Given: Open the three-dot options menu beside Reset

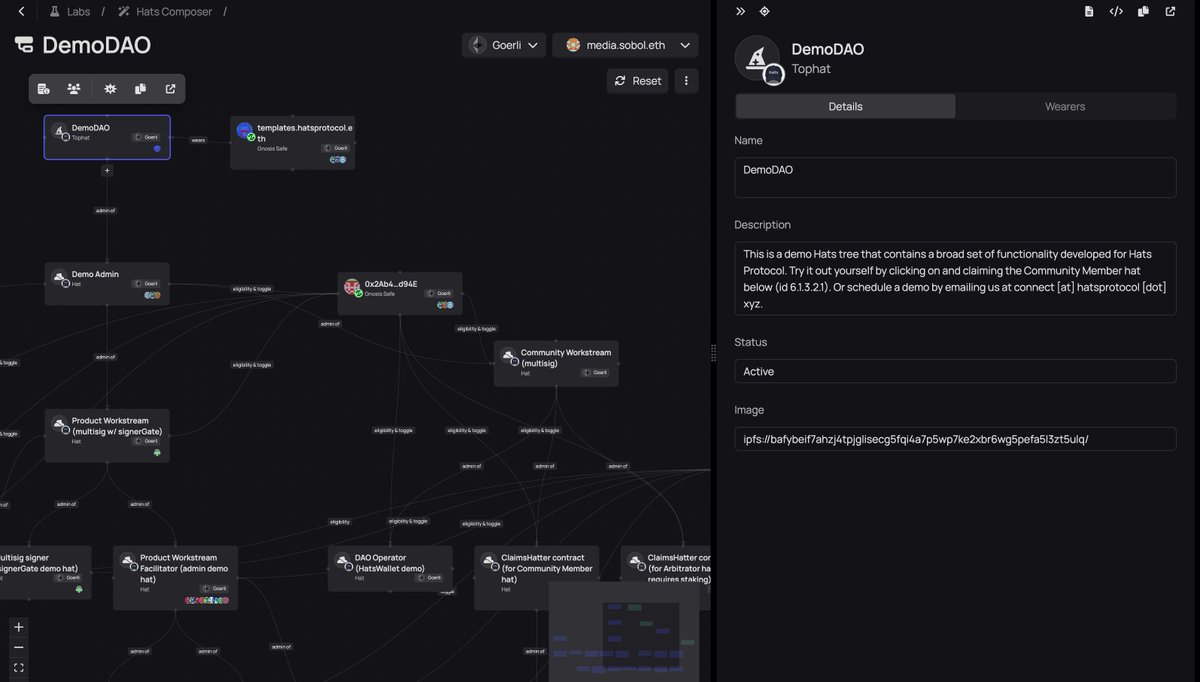Looking at the screenshot, I should click(x=686, y=81).
